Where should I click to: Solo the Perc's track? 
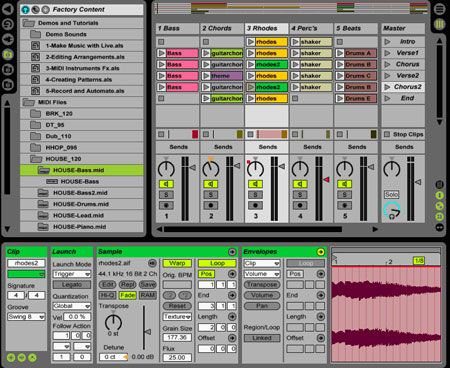[x=300, y=195]
